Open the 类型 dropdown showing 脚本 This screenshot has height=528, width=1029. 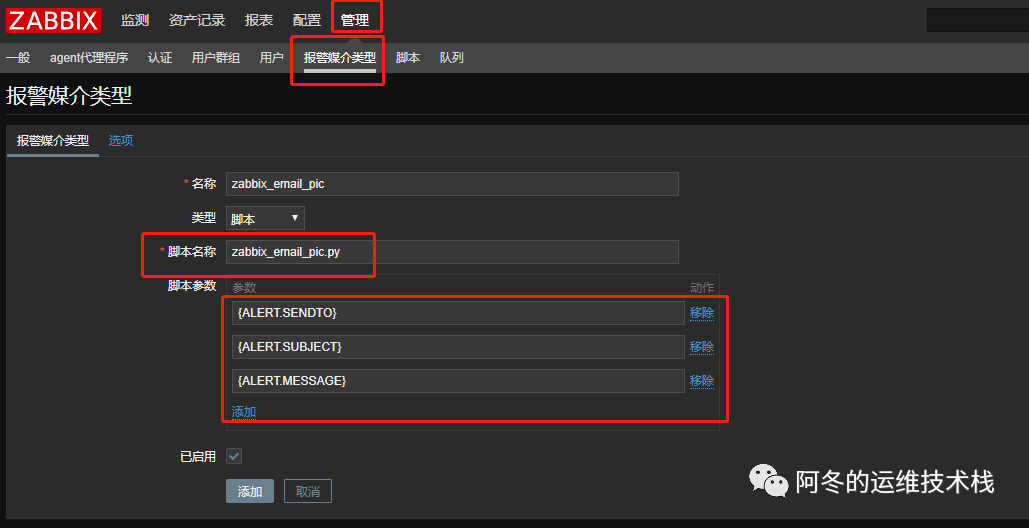coord(265,218)
